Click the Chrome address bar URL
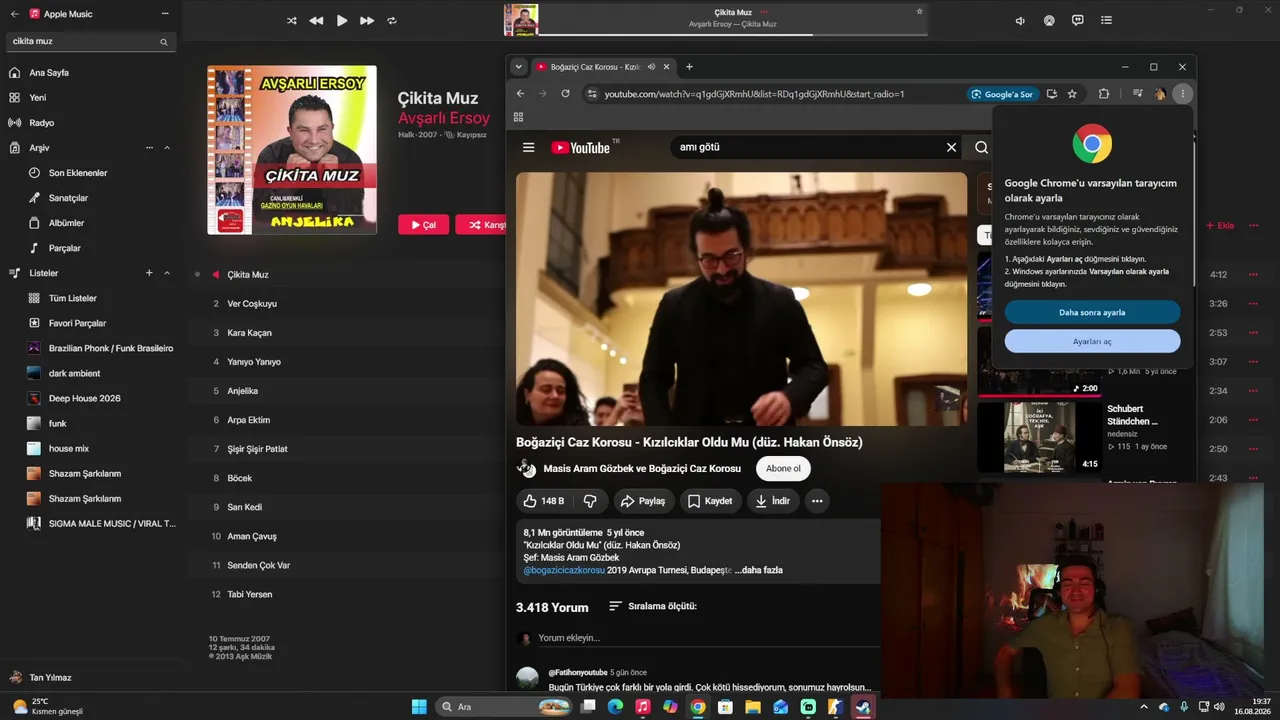The image size is (1280, 720). coord(754,94)
